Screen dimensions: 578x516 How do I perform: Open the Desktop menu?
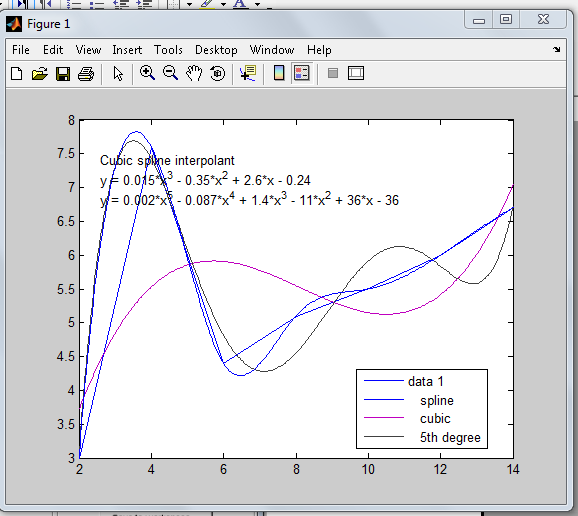click(x=216, y=50)
